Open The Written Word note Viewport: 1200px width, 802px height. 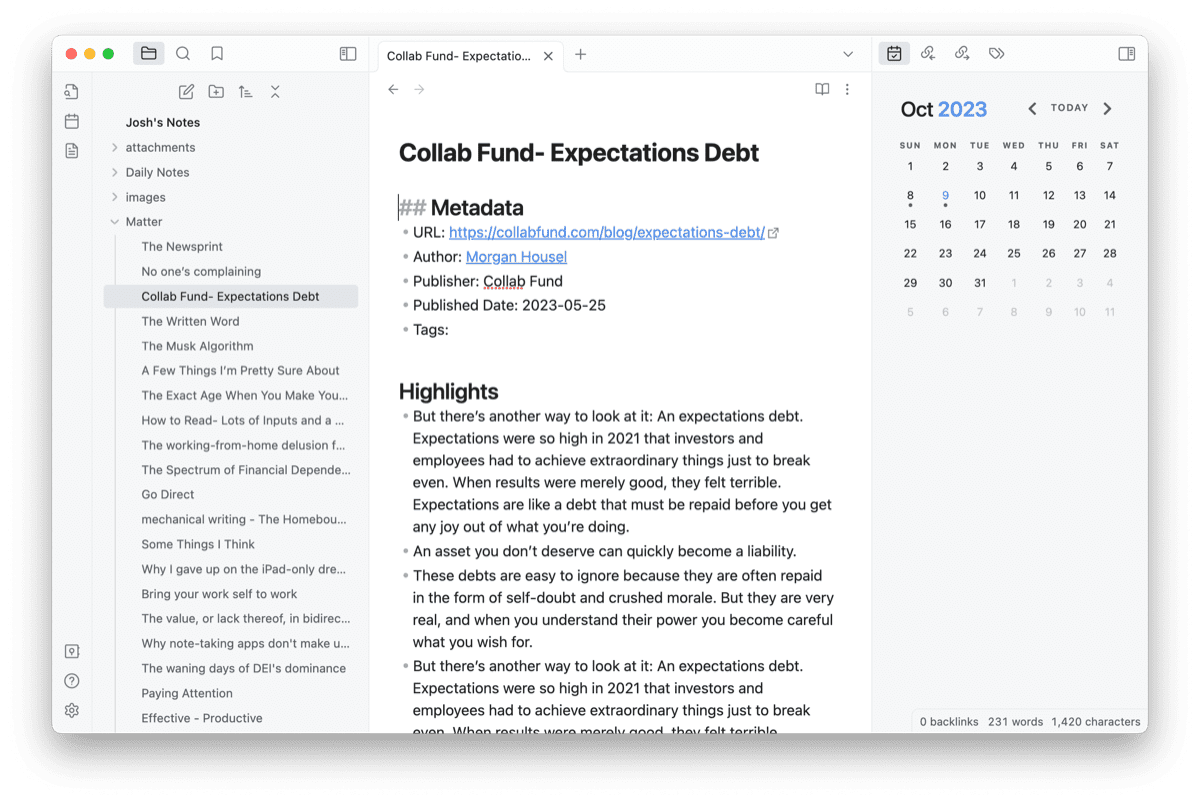point(190,321)
